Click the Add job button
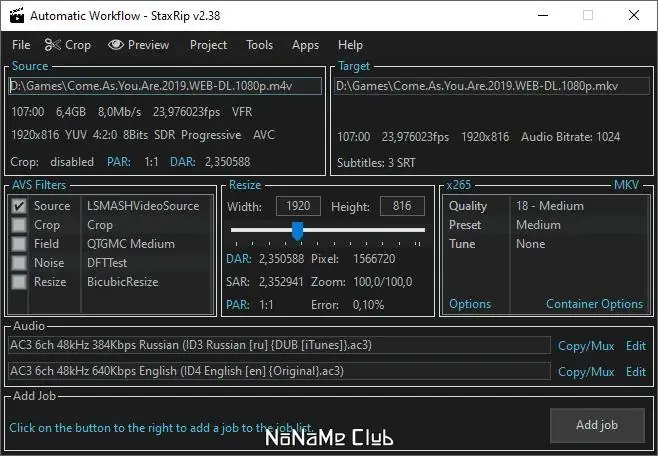Image resolution: width=658 pixels, height=456 pixels. pyautogui.click(x=597, y=425)
